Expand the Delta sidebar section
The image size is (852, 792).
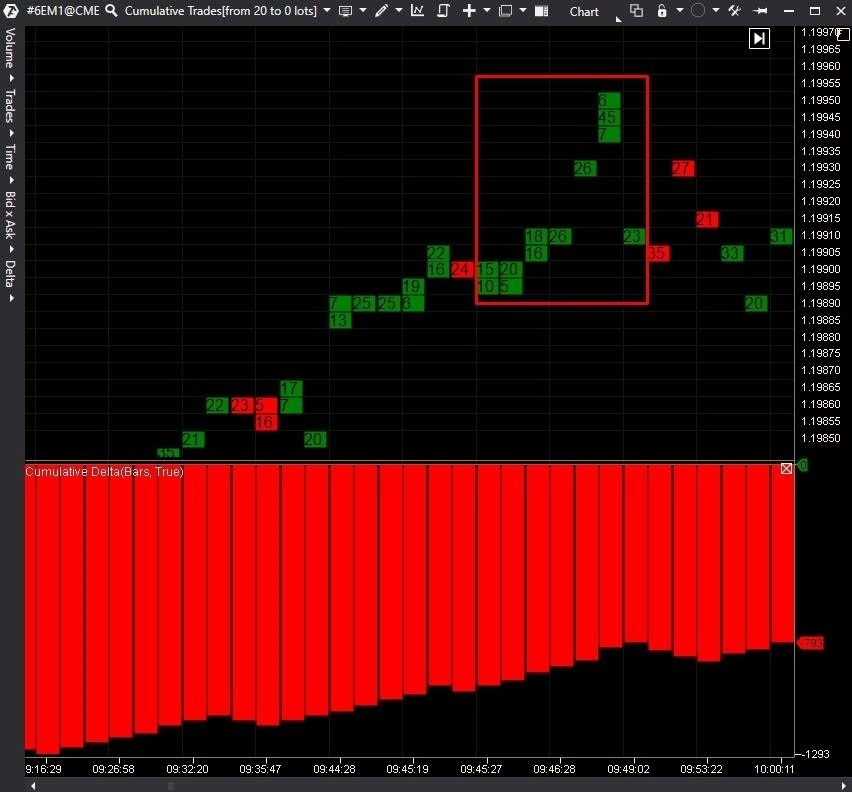point(10,276)
